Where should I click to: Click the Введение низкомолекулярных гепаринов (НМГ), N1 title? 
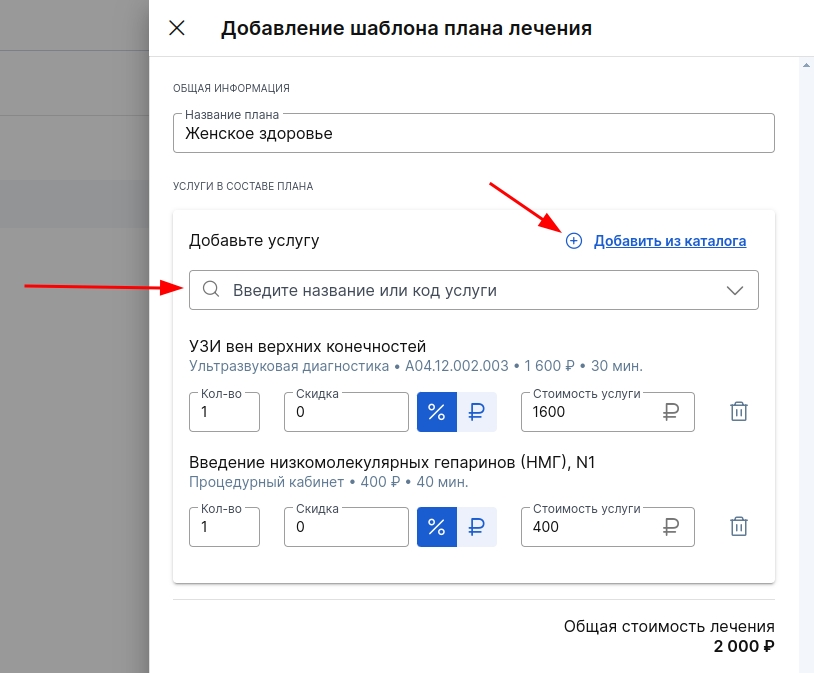tap(392, 462)
